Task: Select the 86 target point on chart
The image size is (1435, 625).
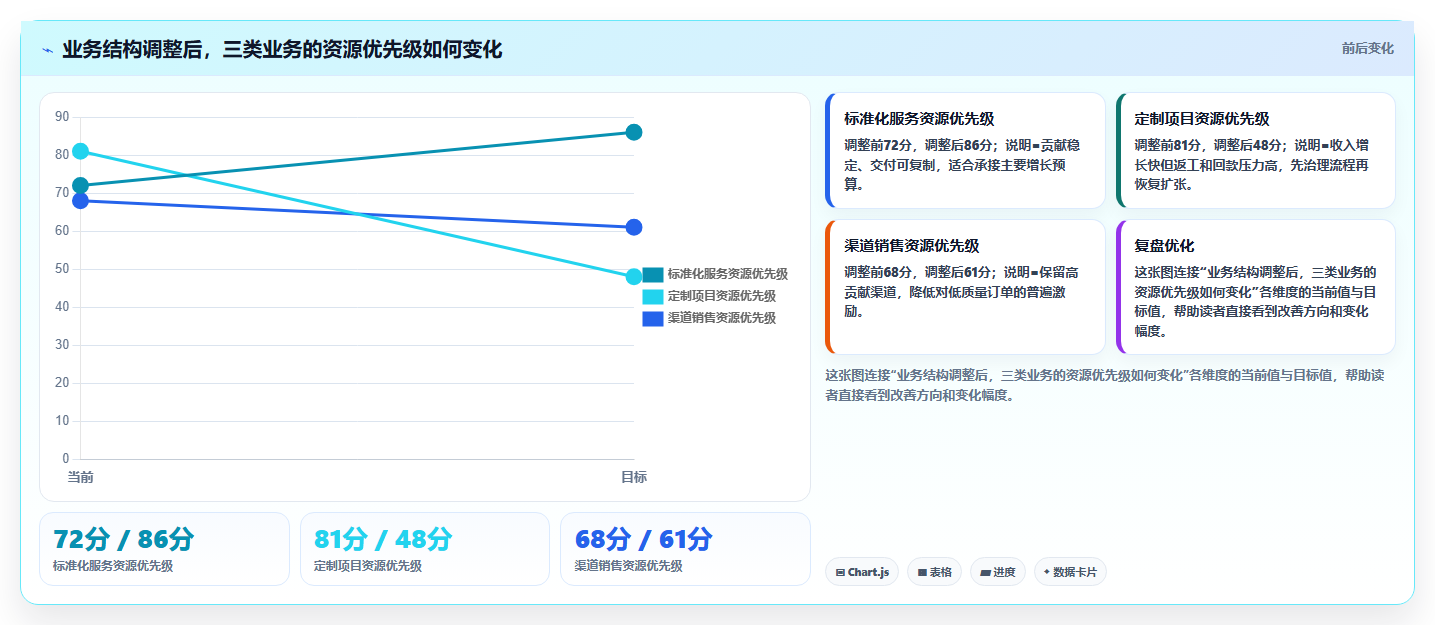Action: (633, 132)
